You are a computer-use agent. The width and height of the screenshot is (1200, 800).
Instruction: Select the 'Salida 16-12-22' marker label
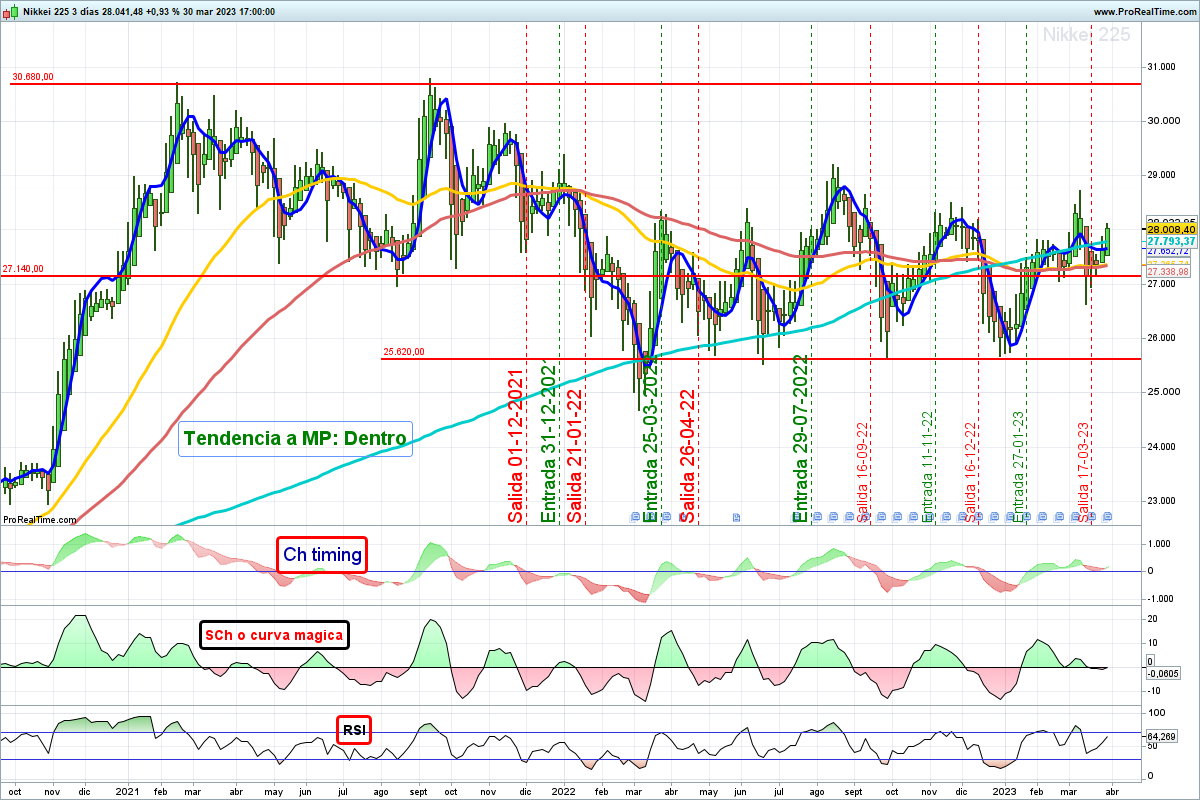[x=970, y=471]
